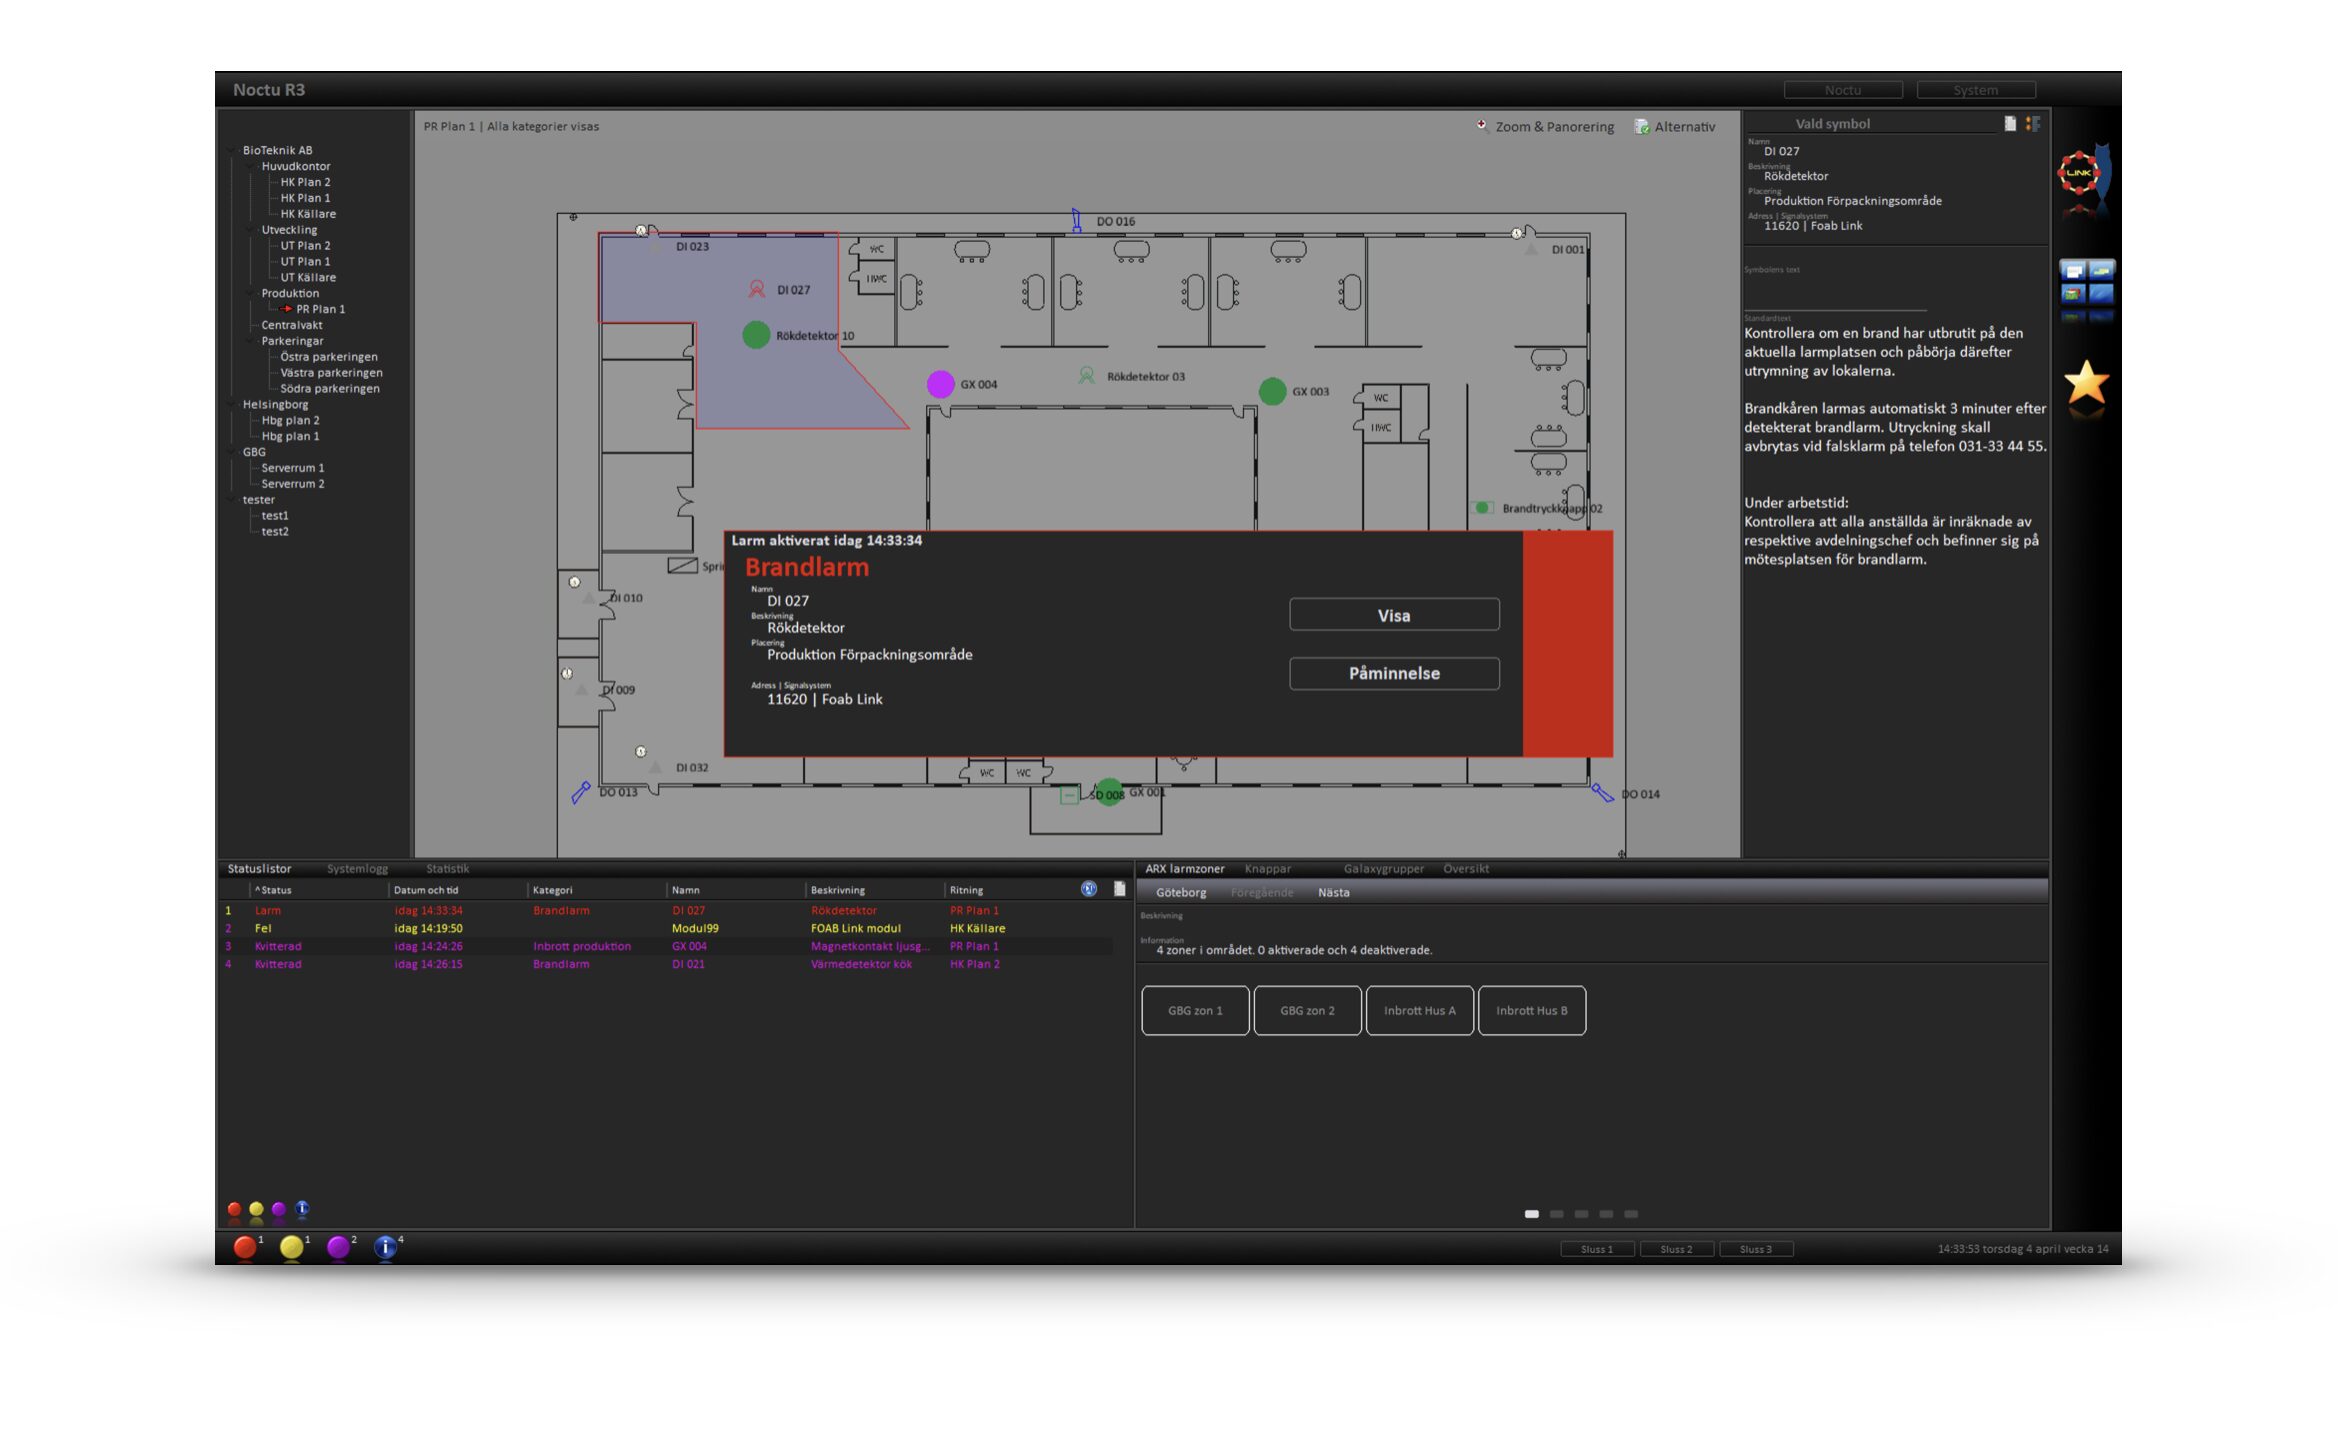2338x1440 pixels.
Task: Open the System menu in title bar
Action: [1975, 90]
